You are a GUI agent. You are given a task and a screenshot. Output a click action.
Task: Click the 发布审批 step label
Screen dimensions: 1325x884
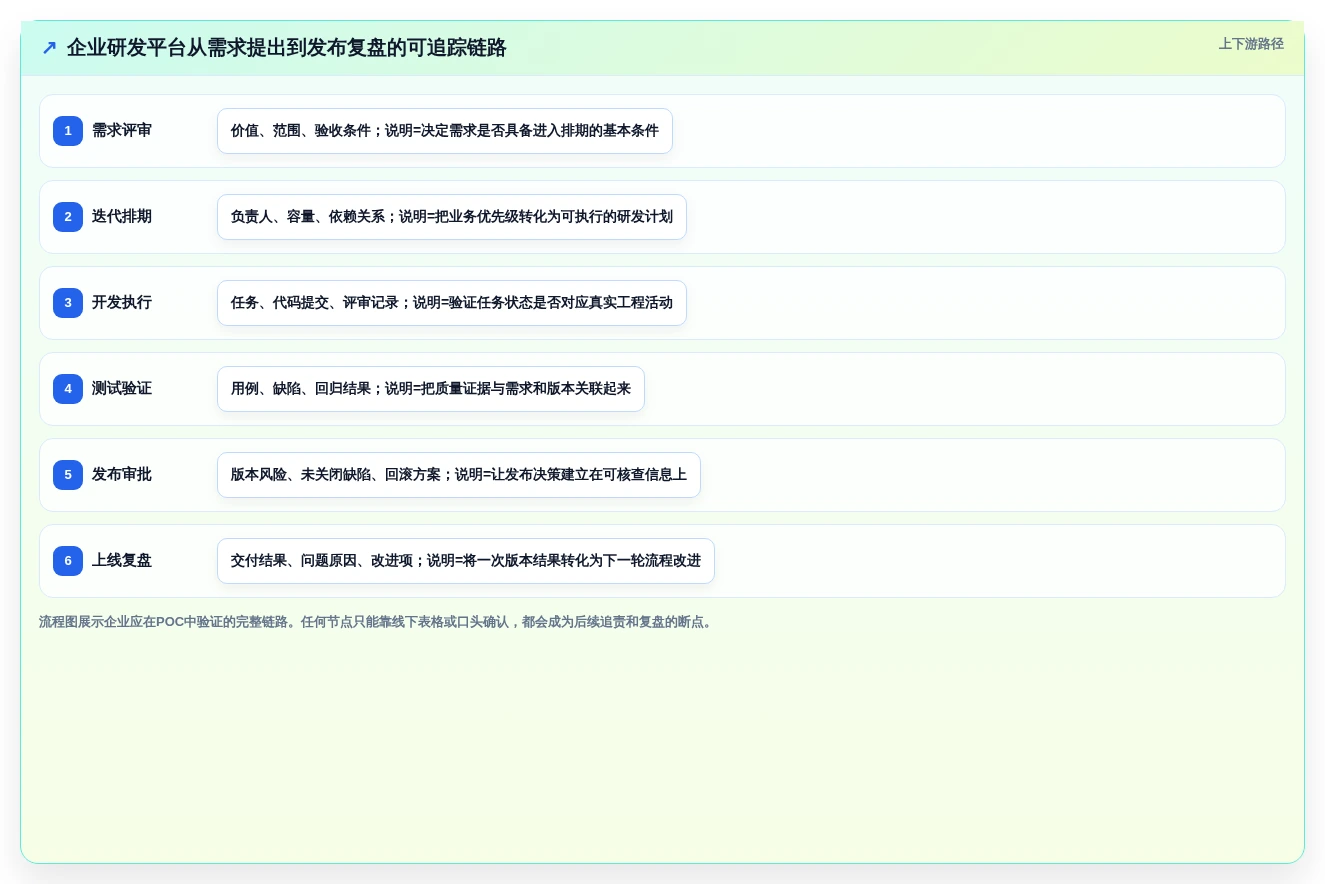click(x=122, y=475)
